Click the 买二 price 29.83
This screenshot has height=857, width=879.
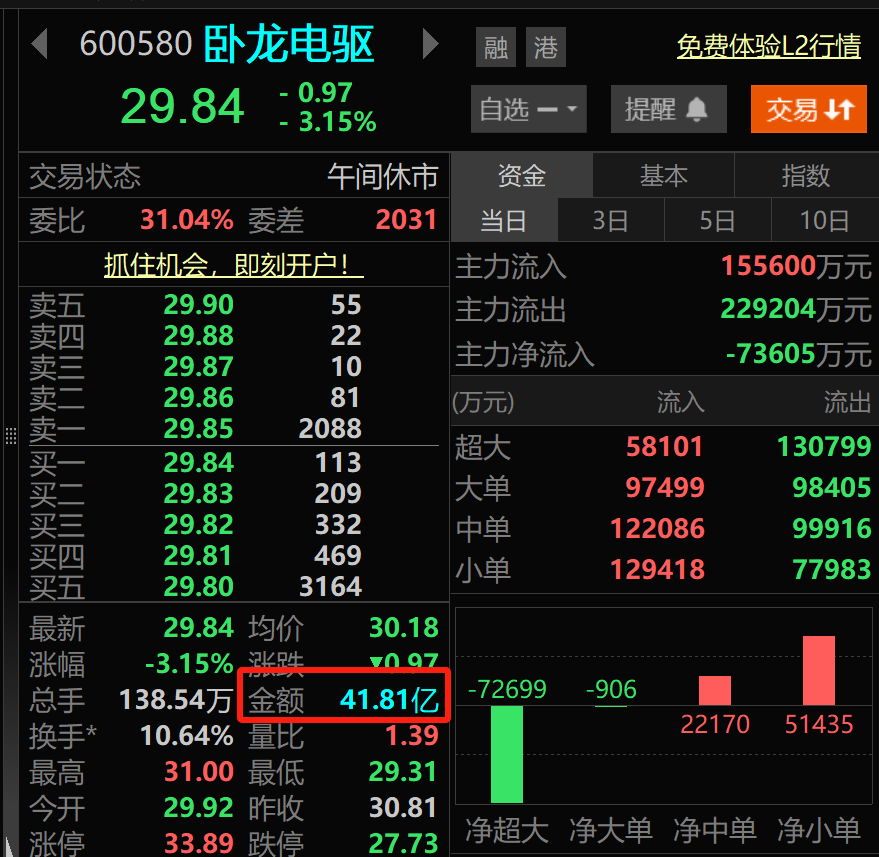[x=198, y=494]
